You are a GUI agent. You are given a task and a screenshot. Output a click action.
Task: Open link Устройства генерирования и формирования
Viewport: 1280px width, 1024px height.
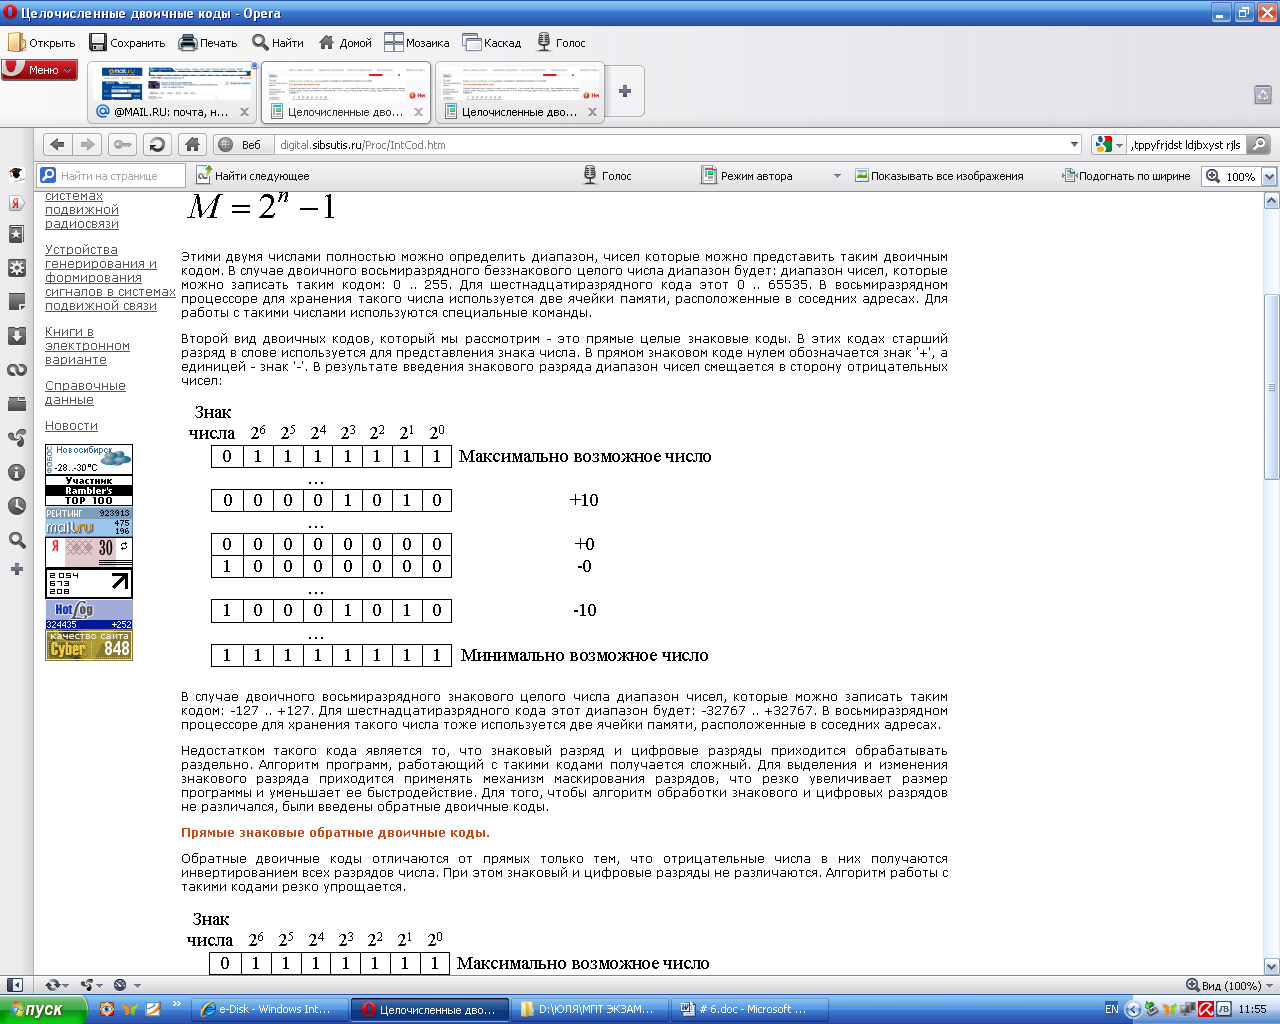110,278
